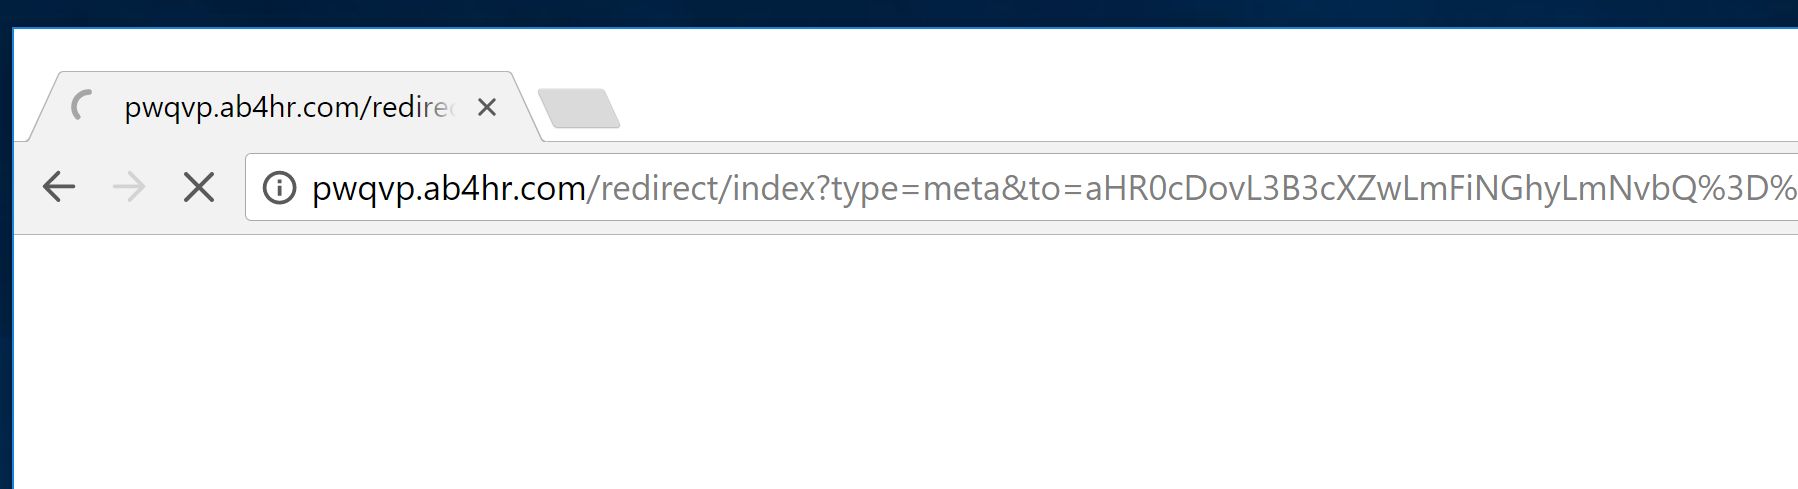Click the blank white page content area
1798x489 pixels.
pos(900,370)
